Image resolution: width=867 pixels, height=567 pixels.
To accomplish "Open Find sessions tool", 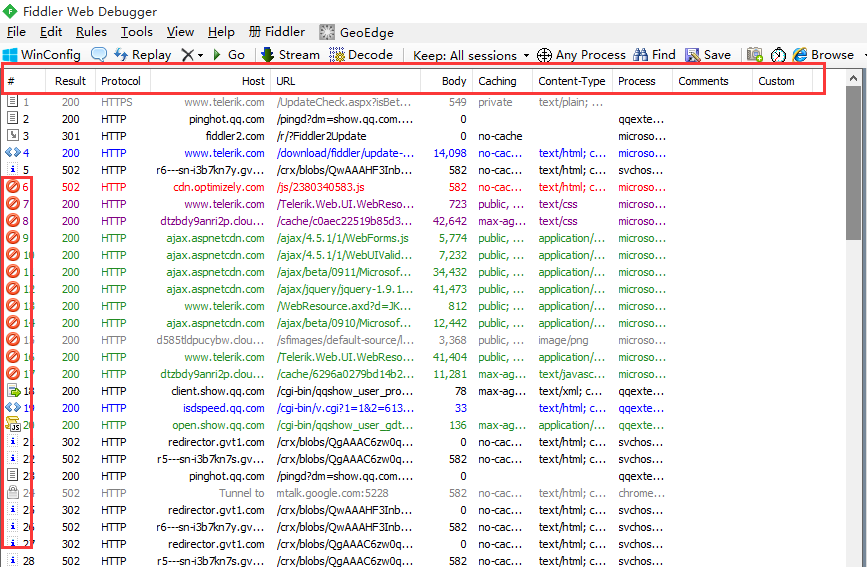I will (x=655, y=55).
